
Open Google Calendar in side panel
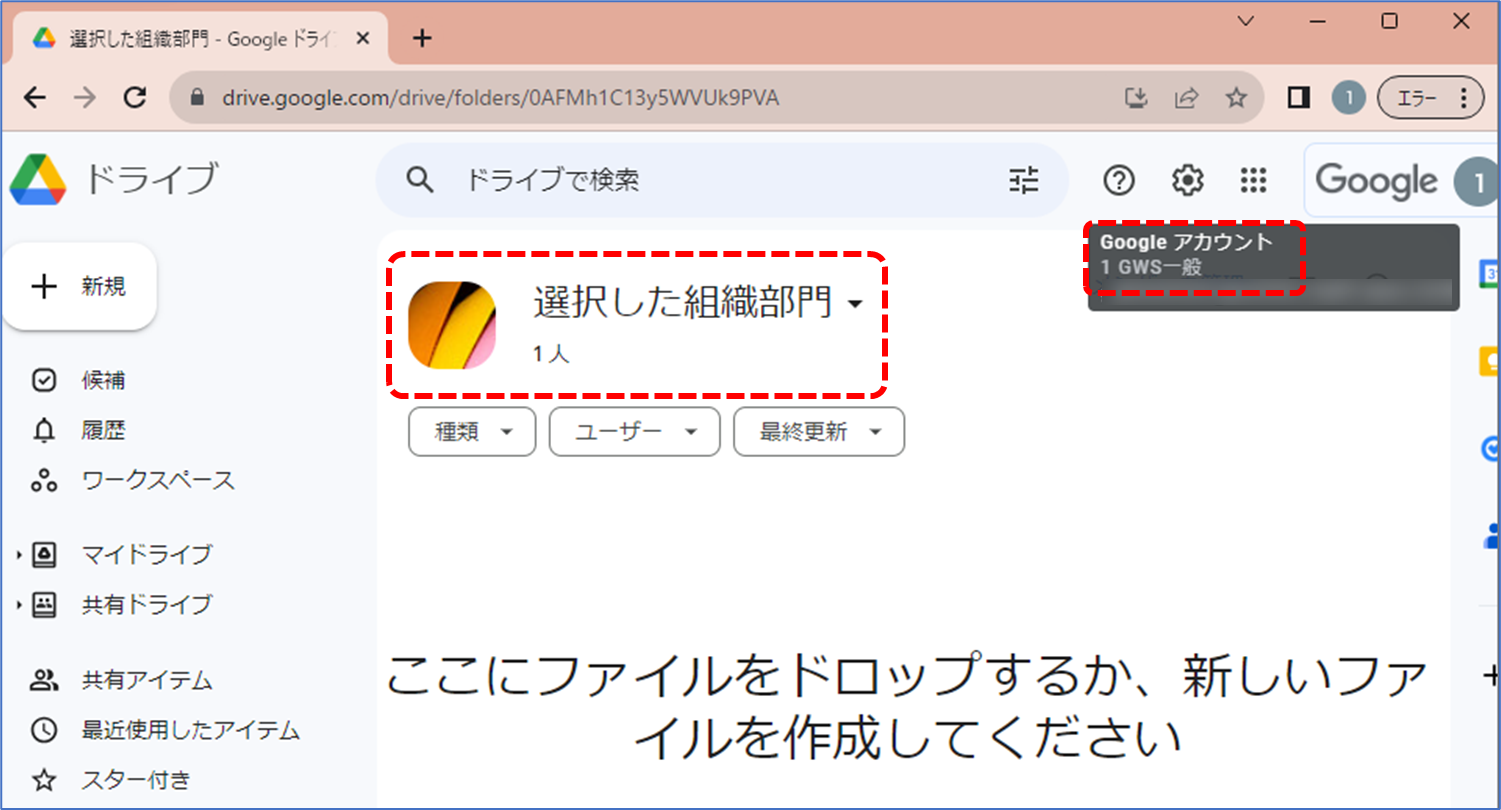[1490, 274]
